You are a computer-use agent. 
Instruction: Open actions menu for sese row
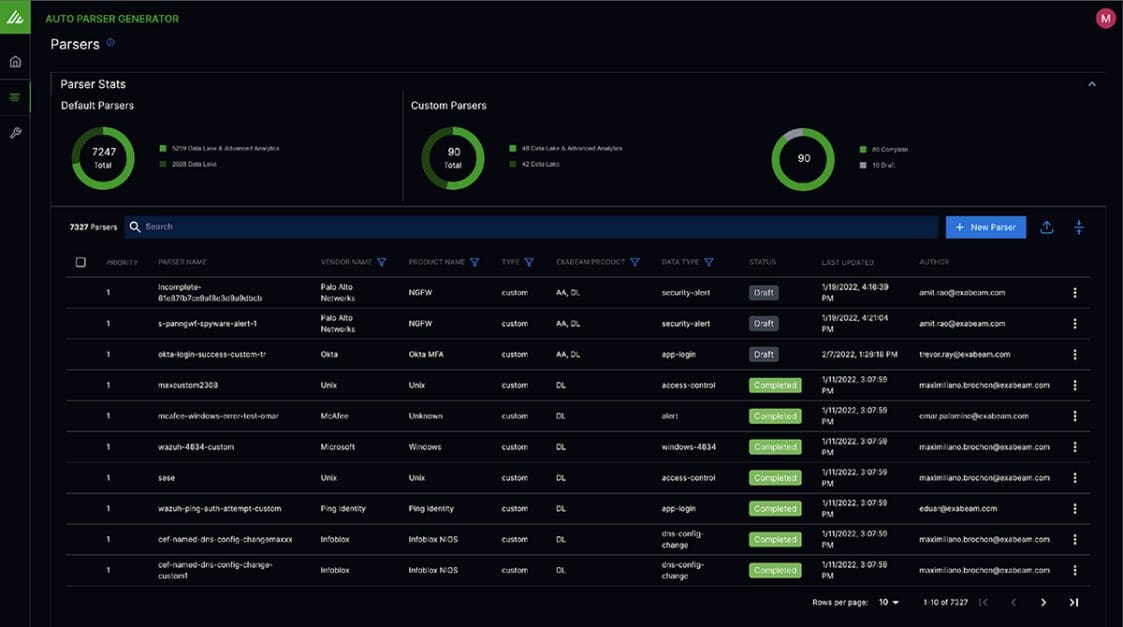(1074, 478)
